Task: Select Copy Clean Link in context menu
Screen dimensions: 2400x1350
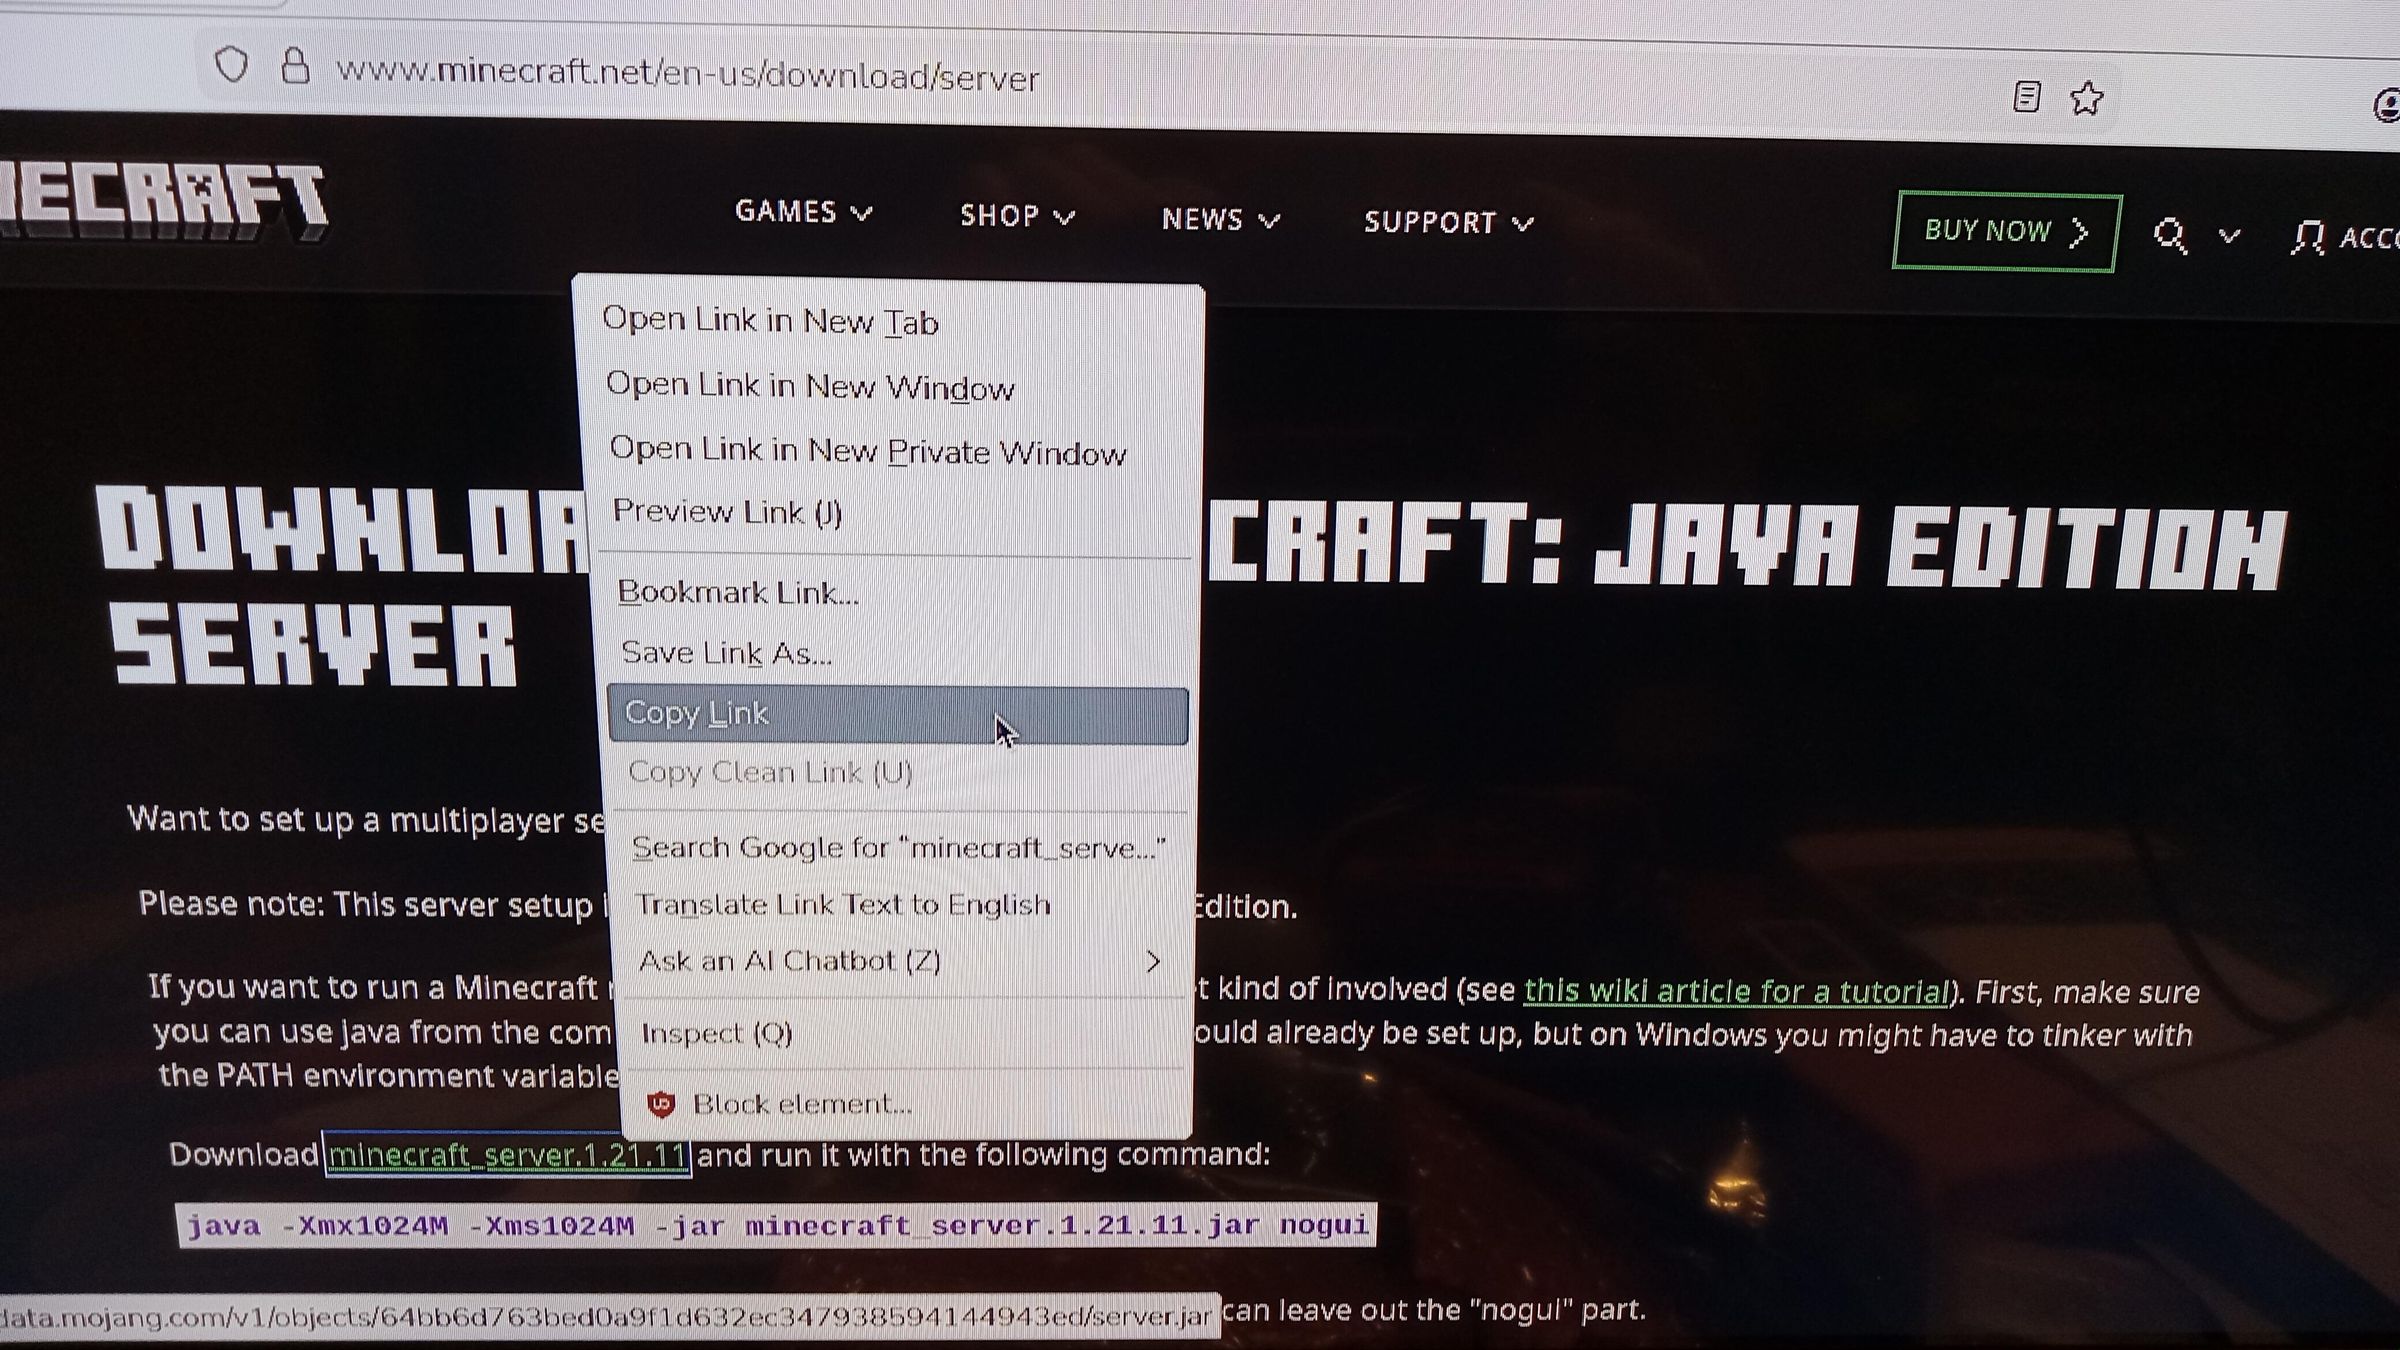Action: 898,772
